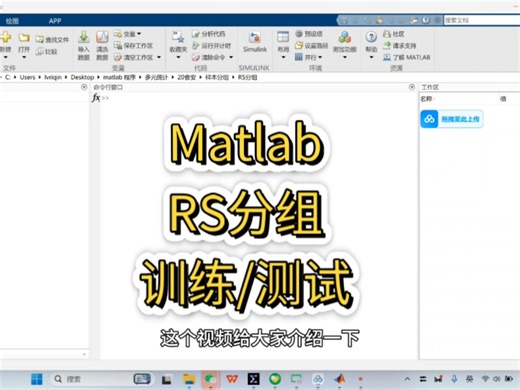Click the Import Data (导入数据) icon

pyautogui.click(x=84, y=37)
